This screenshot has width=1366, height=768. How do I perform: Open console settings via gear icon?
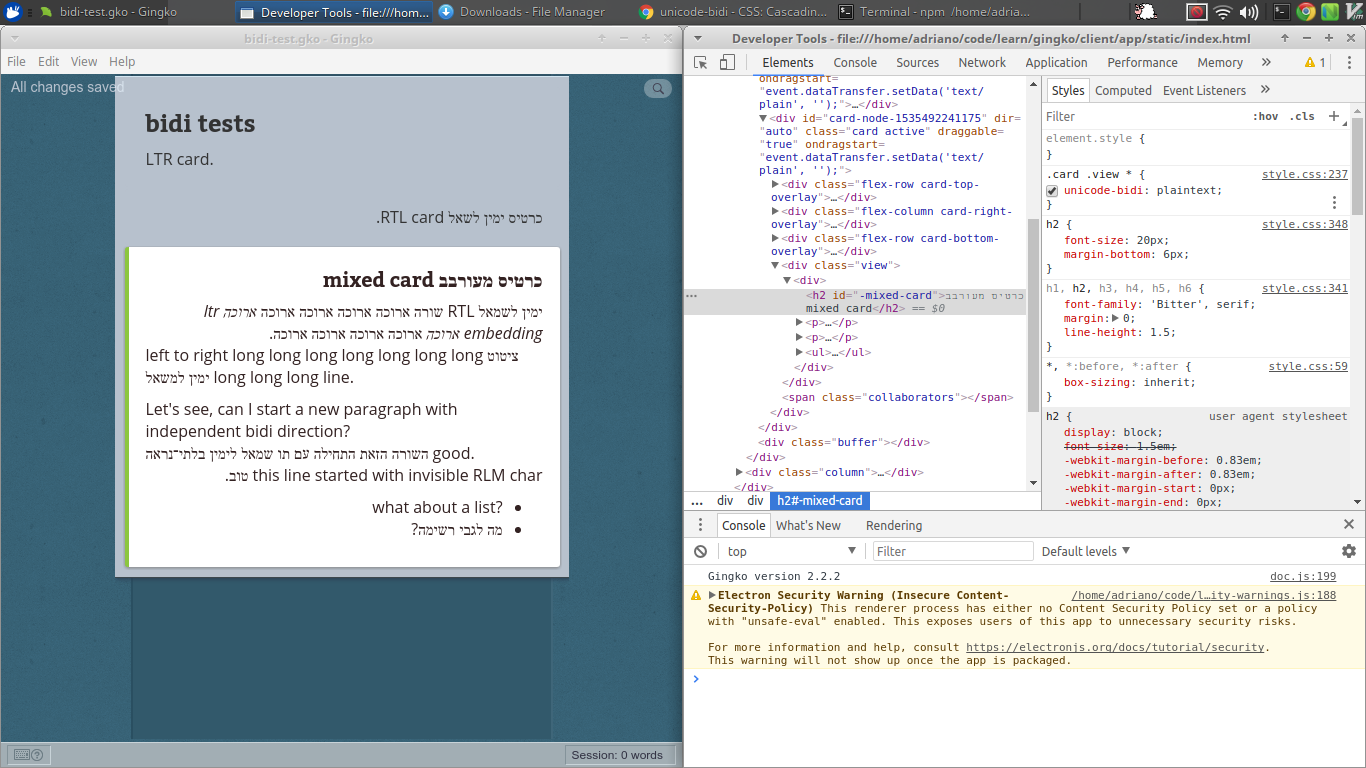point(1348,551)
